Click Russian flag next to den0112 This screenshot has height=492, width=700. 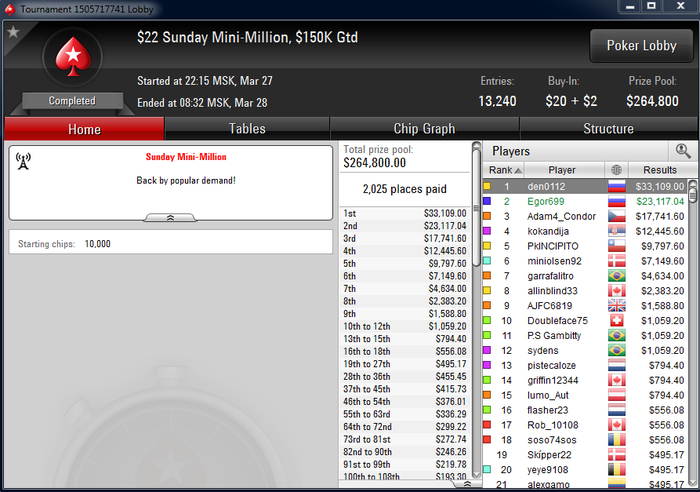tap(617, 186)
